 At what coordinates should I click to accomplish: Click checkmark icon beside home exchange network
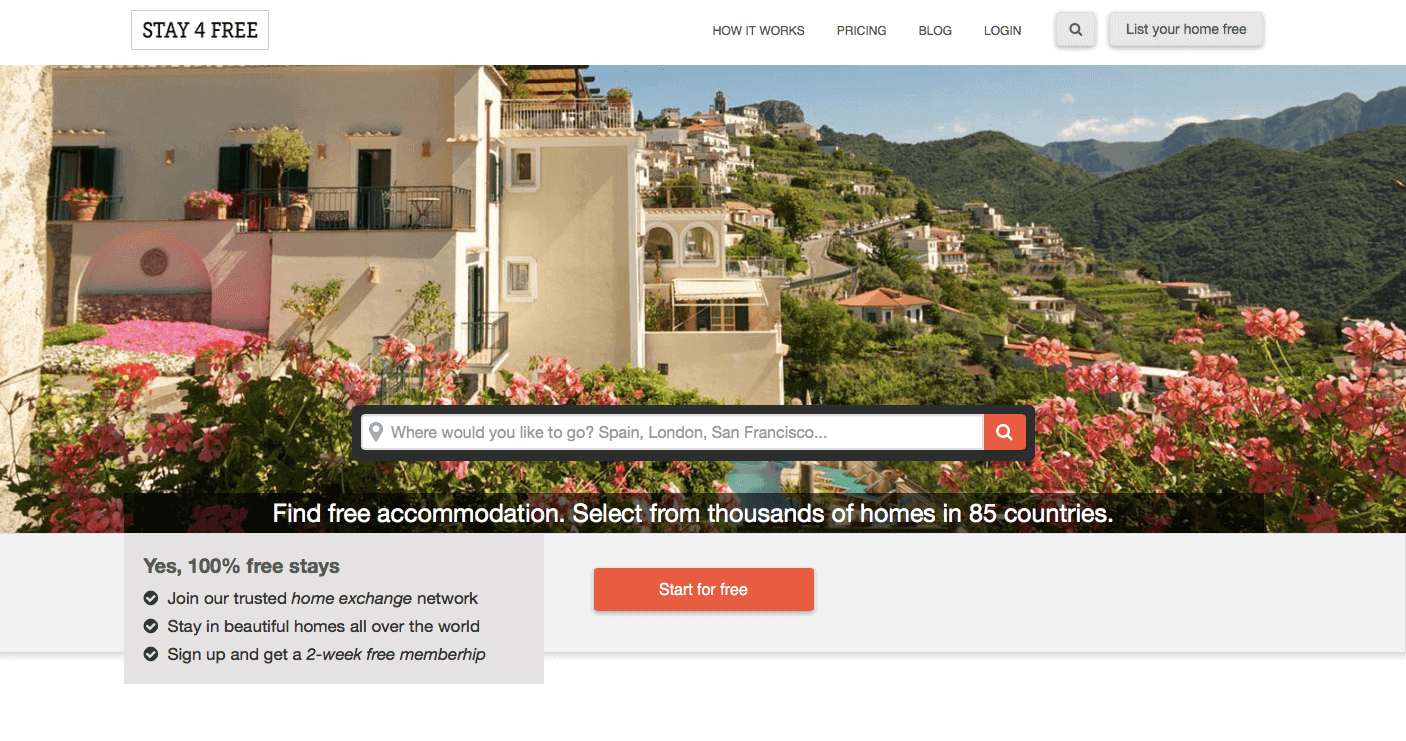coord(151,598)
